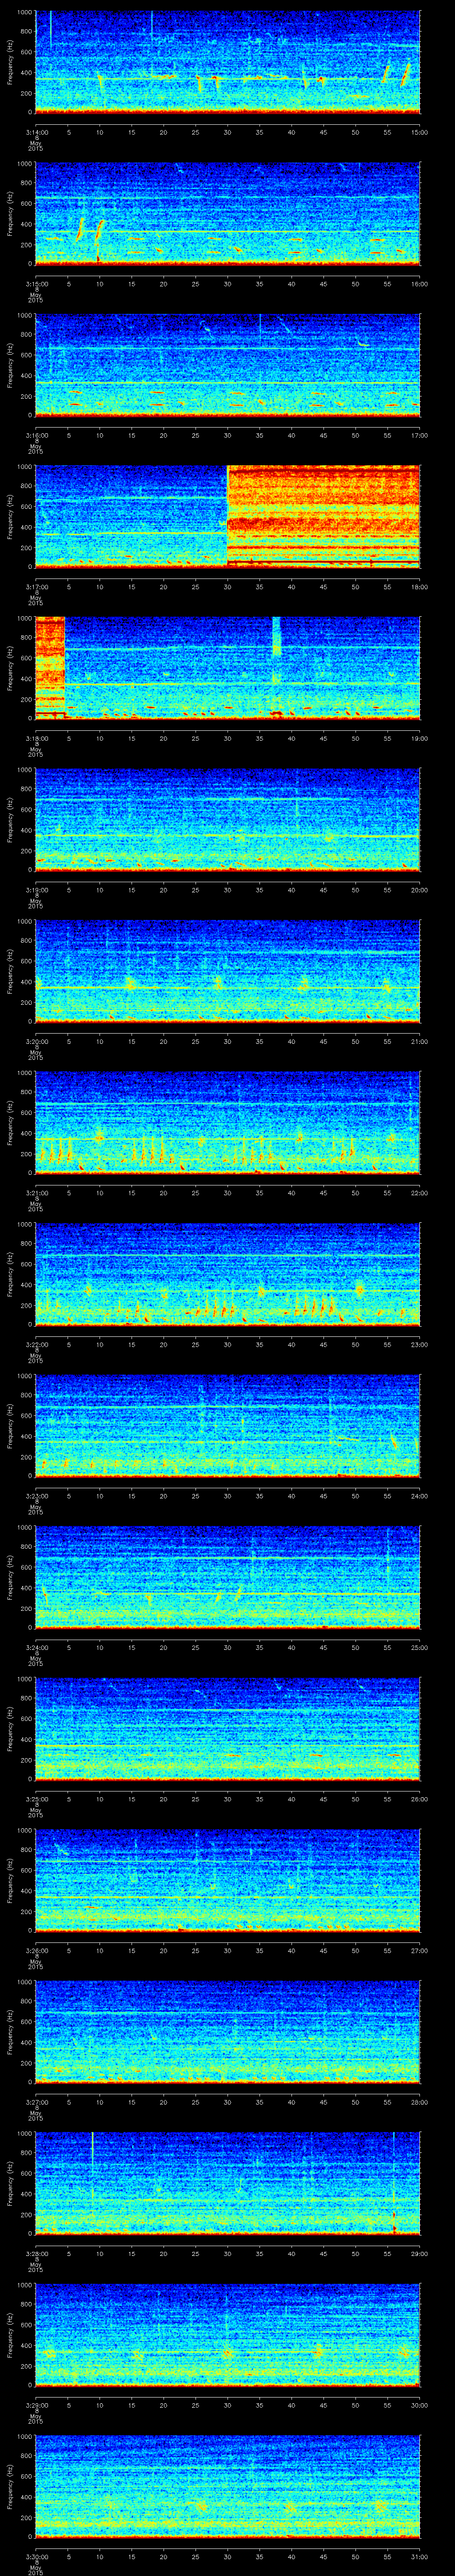Select the loud red broadband noise block in the 3:17:00 panel
The height and width of the screenshot is (2576, 455).
pos(324,516)
